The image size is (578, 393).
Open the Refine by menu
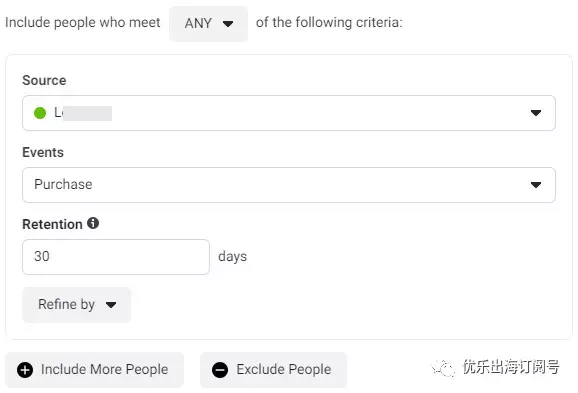77,305
